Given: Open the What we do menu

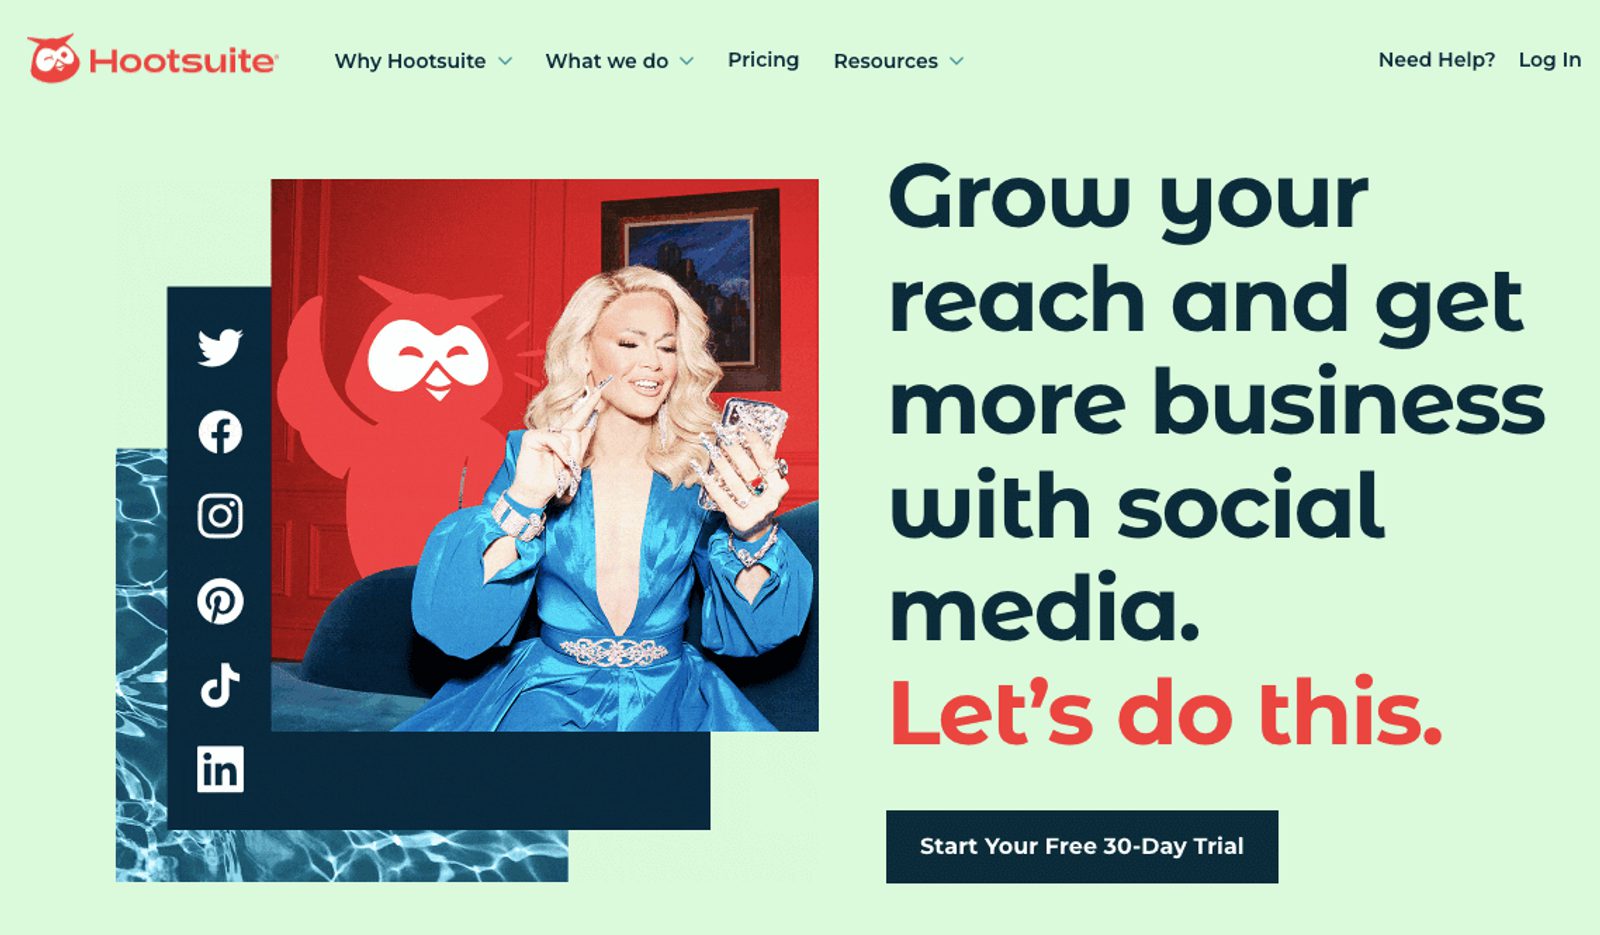Looking at the screenshot, I should click(x=607, y=61).
